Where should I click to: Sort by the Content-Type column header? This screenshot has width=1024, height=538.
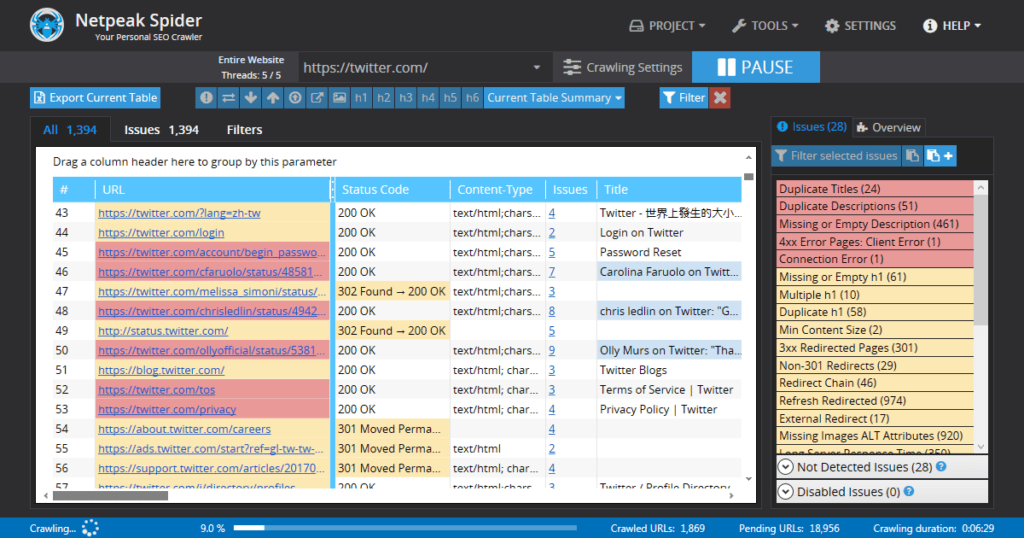tap(497, 189)
